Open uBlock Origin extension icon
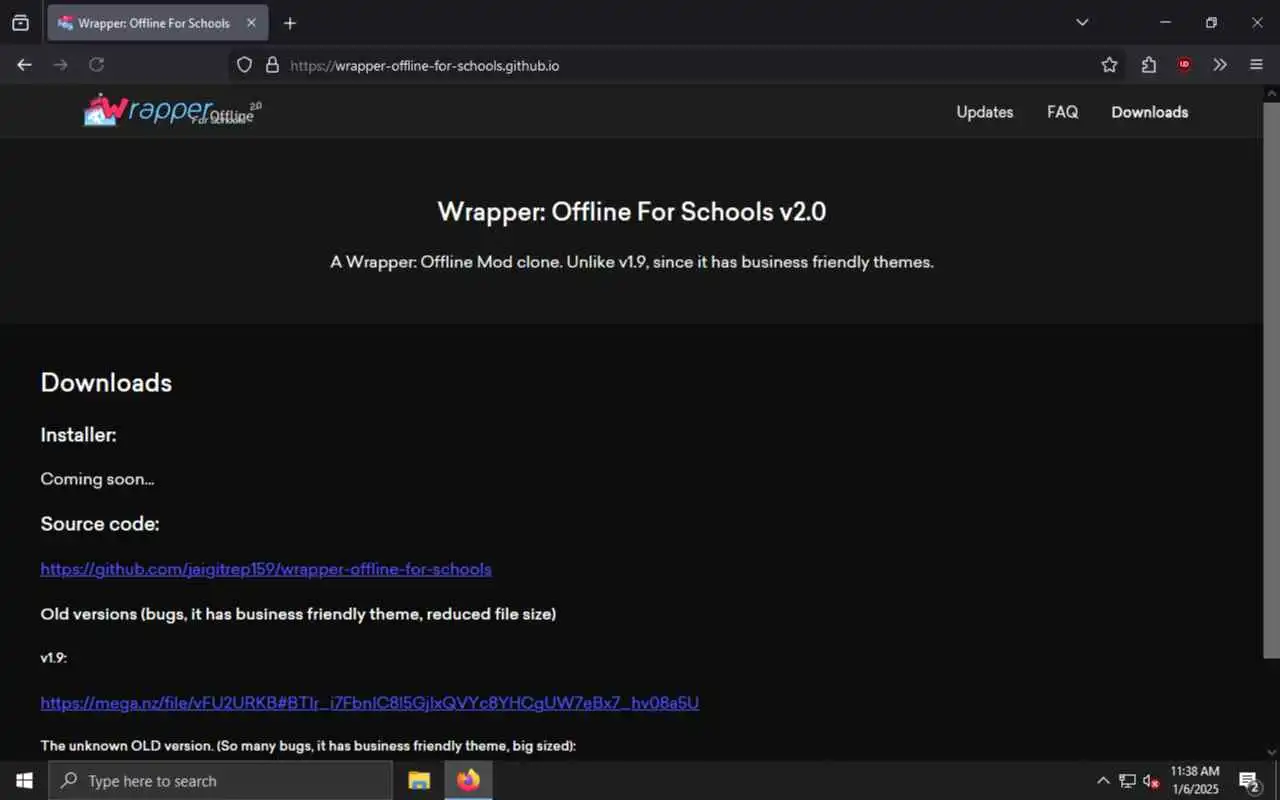The height and width of the screenshot is (800, 1280). point(1184,65)
